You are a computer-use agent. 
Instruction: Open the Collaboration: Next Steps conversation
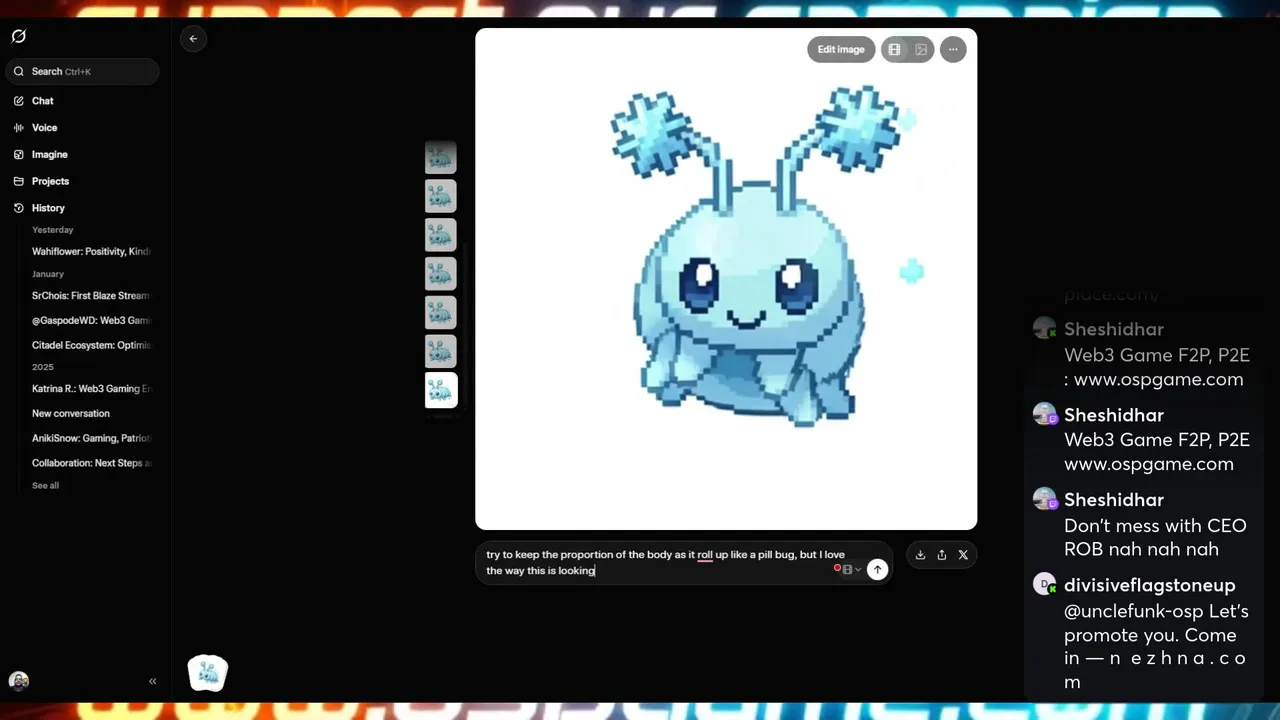point(91,463)
